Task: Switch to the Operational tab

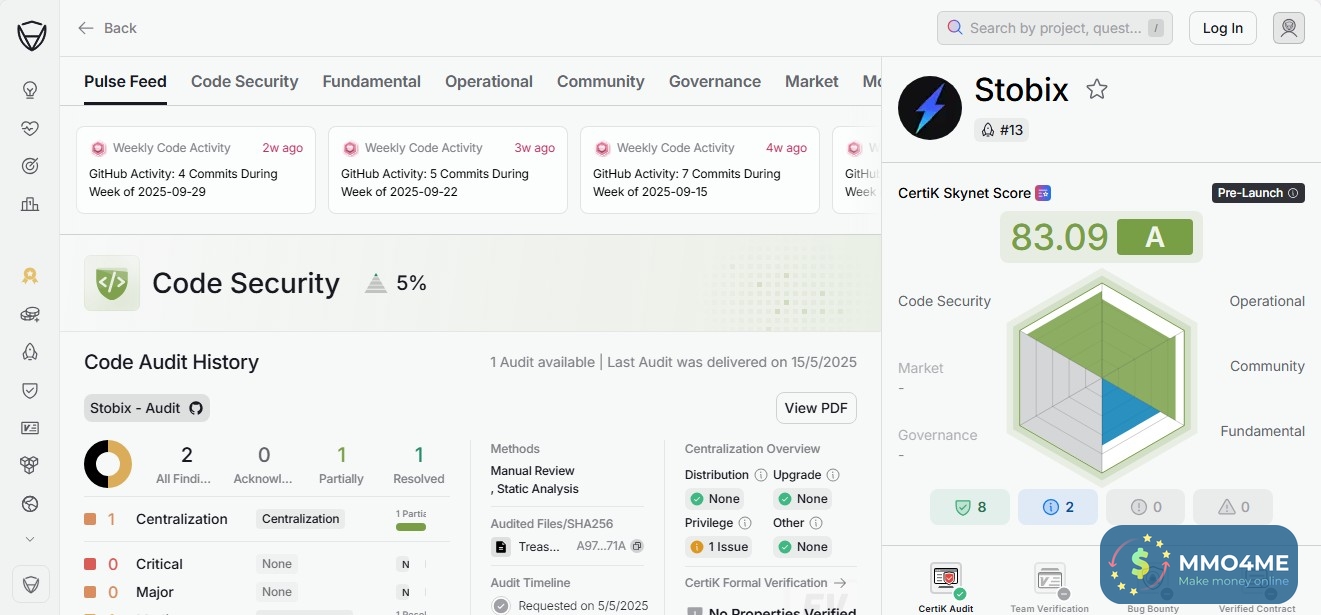Action: pos(489,81)
